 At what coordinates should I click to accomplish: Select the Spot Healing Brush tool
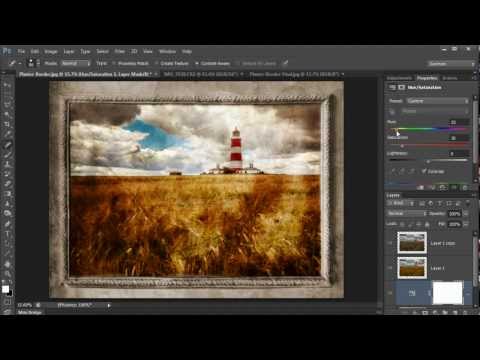[x=7, y=144]
